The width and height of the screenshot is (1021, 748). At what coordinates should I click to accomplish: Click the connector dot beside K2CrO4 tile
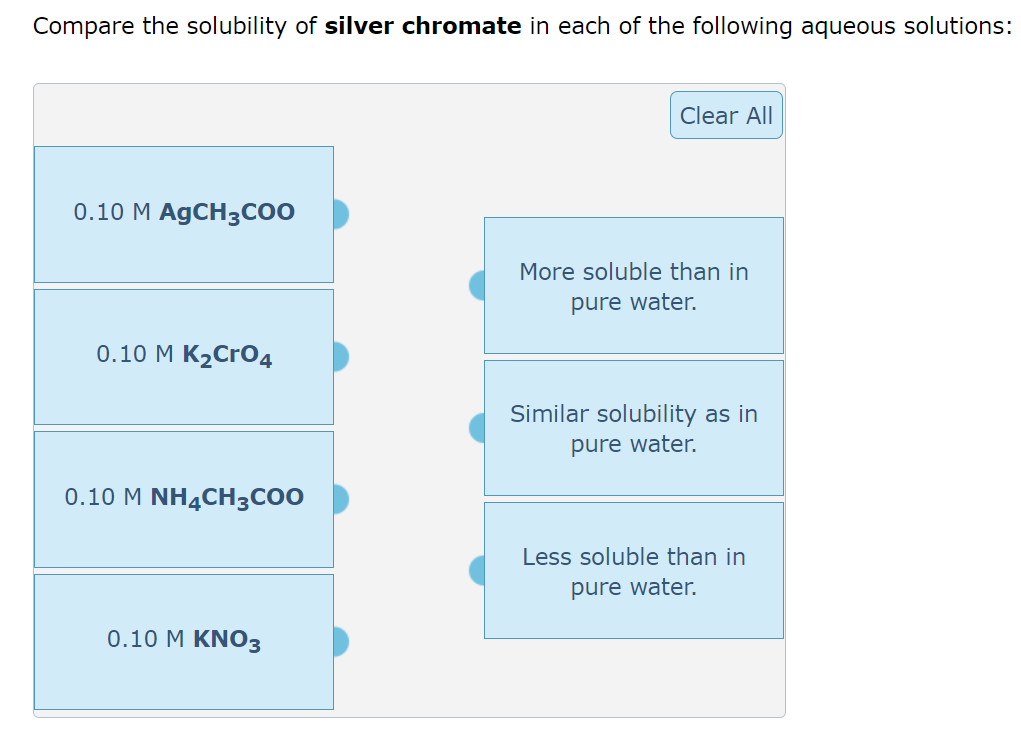point(339,356)
